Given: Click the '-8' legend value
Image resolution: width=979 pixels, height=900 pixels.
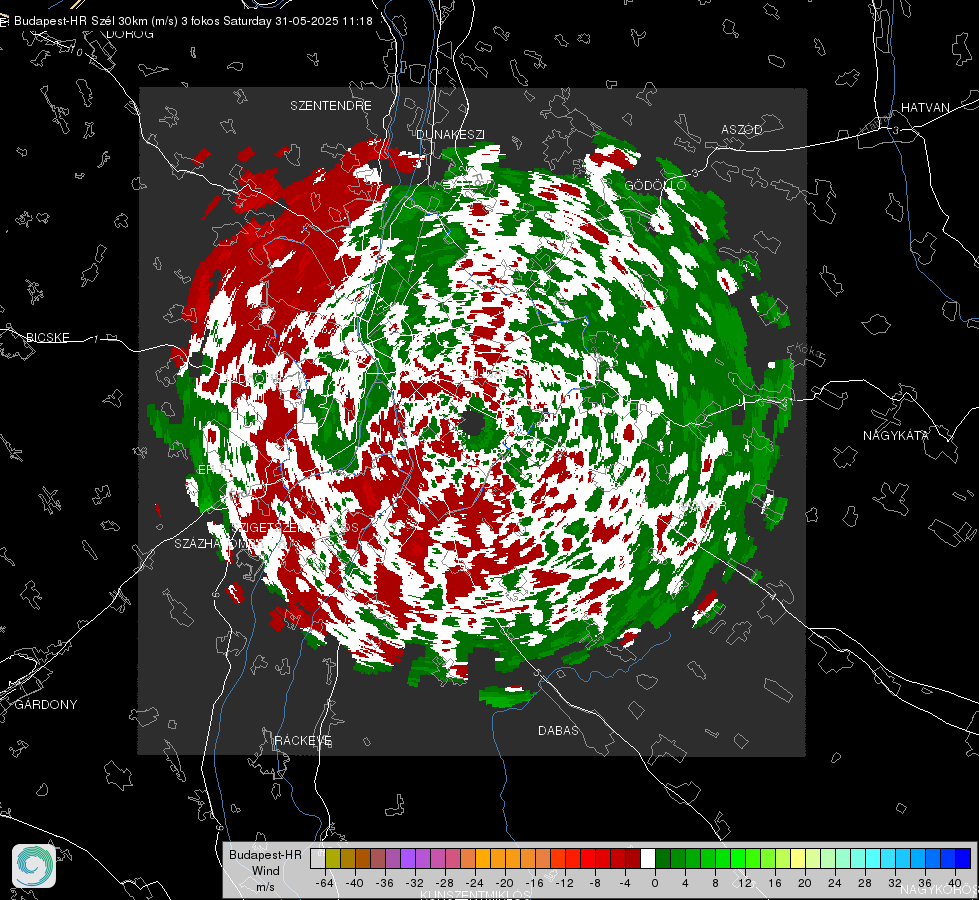Looking at the screenshot, I should click(x=594, y=883).
